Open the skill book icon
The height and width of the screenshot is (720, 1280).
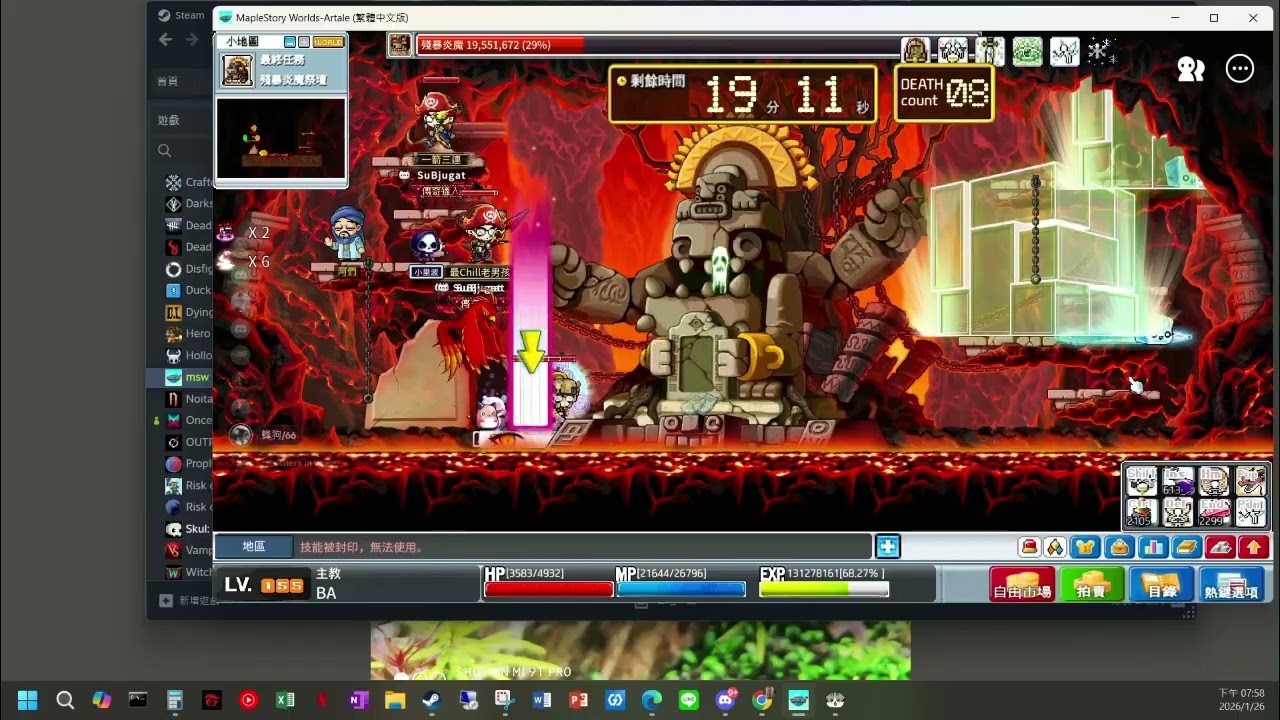(1186, 547)
